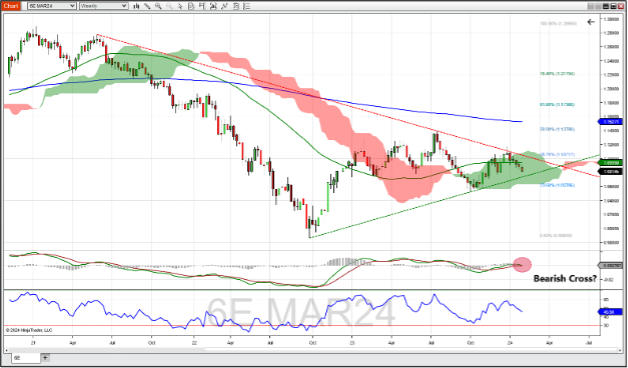This screenshot has height=368, width=628.
Task: Click the blue RSI value marker
Action: pos(610,312)
